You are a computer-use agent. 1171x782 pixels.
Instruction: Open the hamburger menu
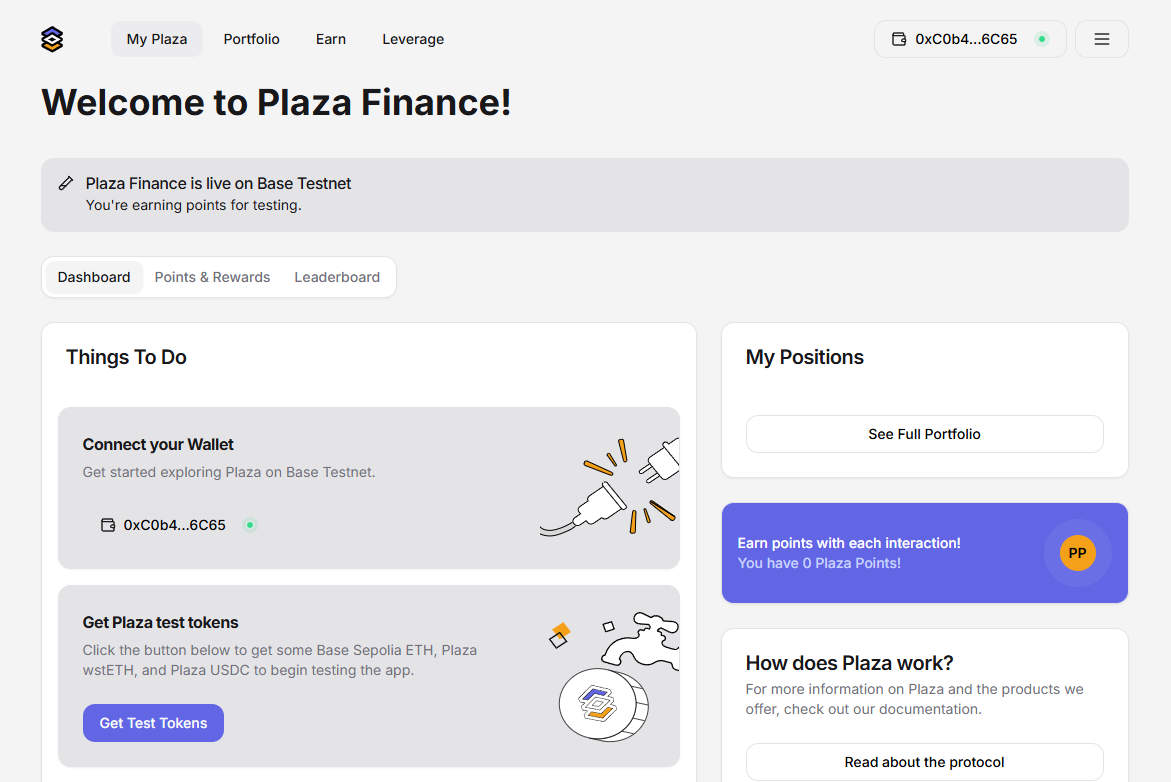(1101, 39)
